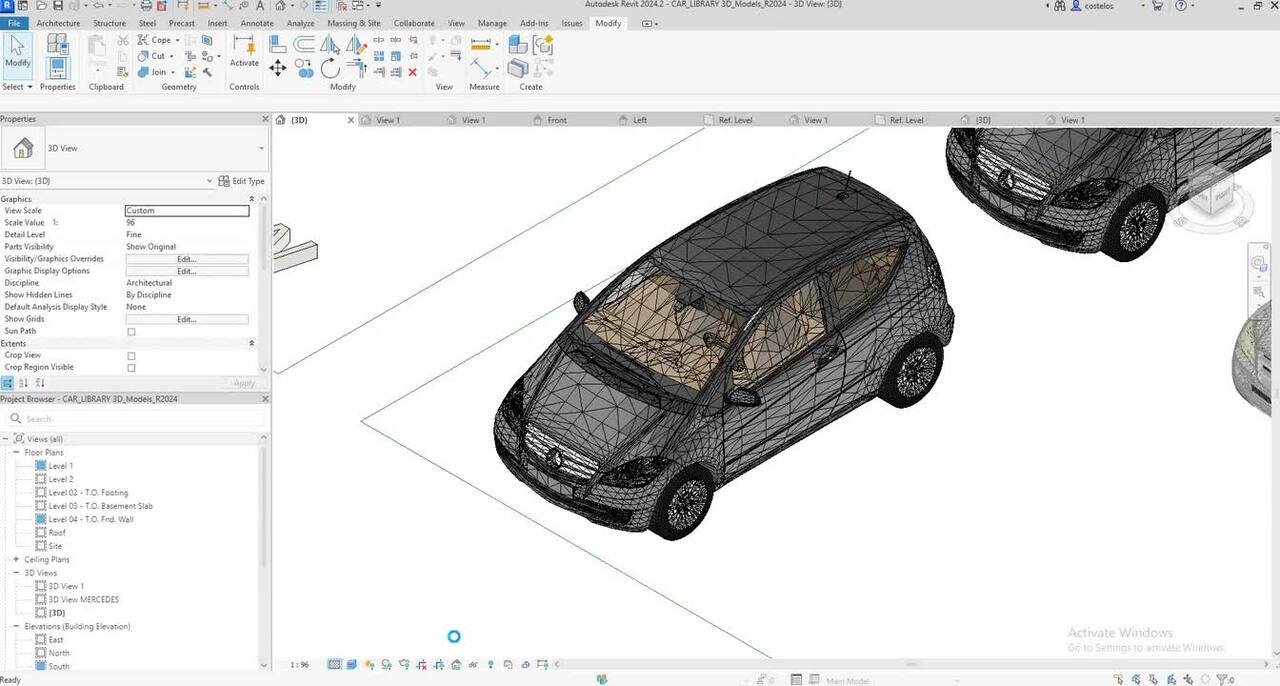Click the Rotate tool icon
The height and width of the screenshot is (686, 1280).
pos(330,68)
